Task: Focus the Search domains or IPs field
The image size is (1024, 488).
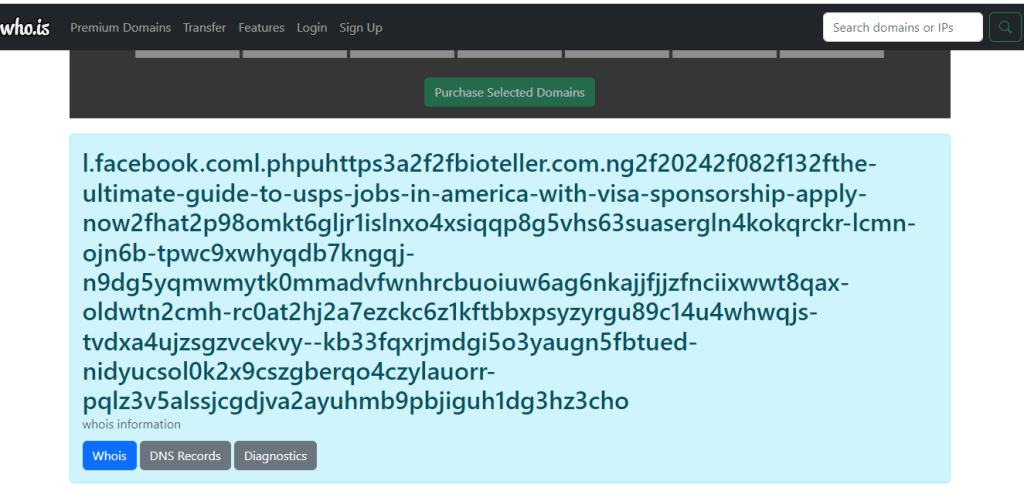Action: [902, 28]
